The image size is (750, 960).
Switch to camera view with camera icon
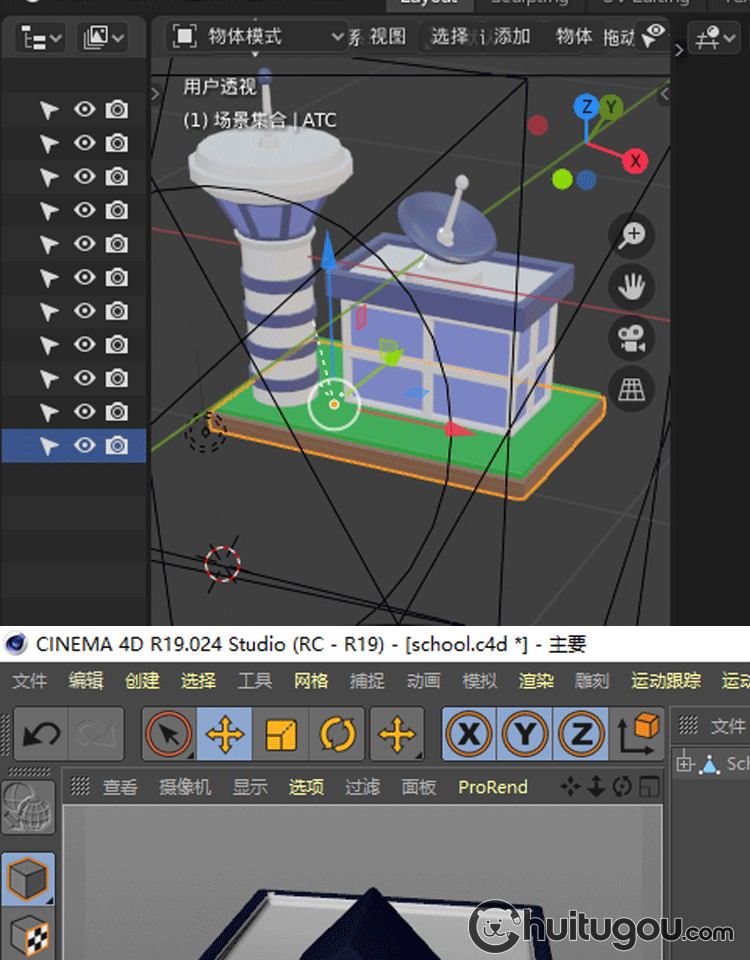coord(631,338)
